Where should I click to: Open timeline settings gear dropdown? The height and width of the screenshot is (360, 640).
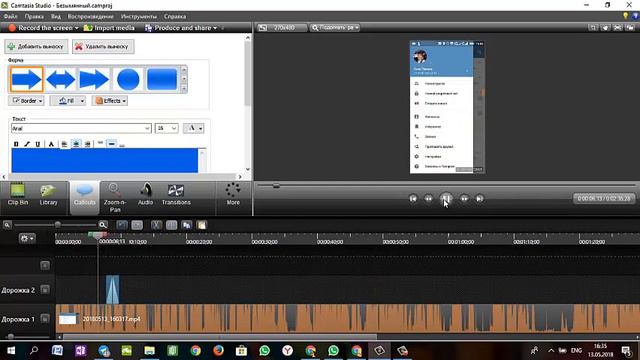pos(27,238)
